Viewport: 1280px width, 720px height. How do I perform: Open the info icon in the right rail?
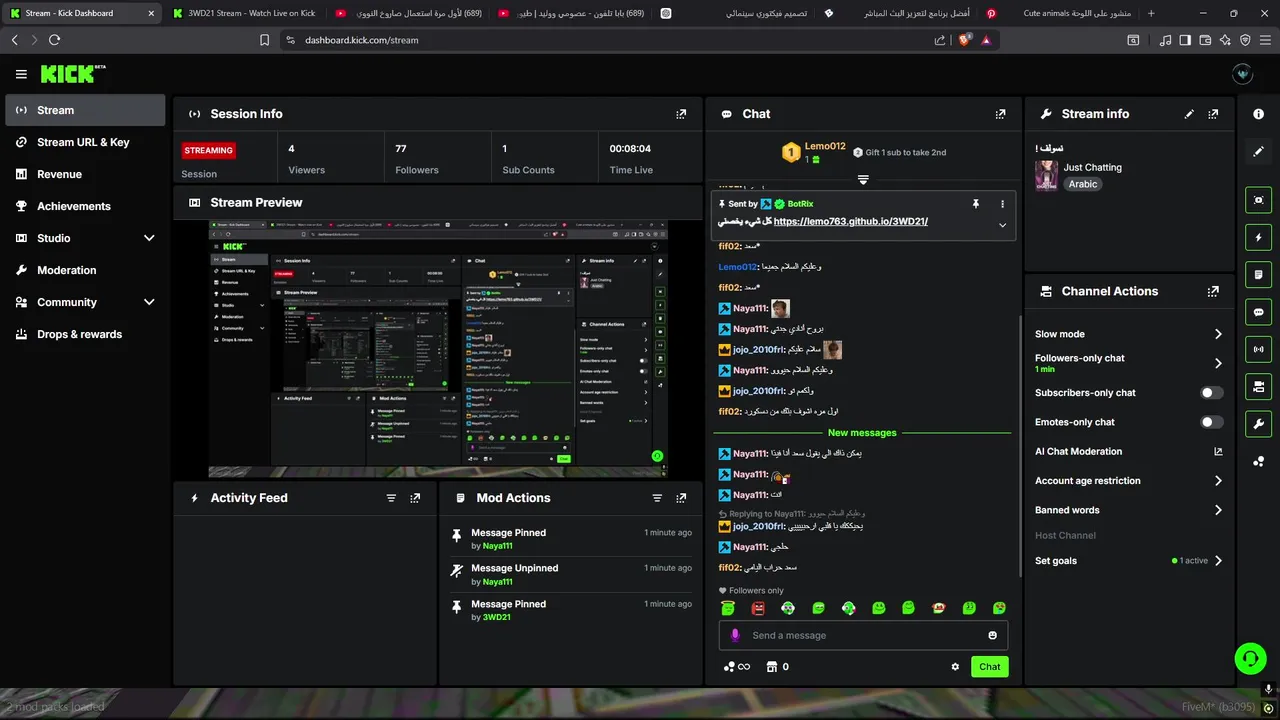1258,114
